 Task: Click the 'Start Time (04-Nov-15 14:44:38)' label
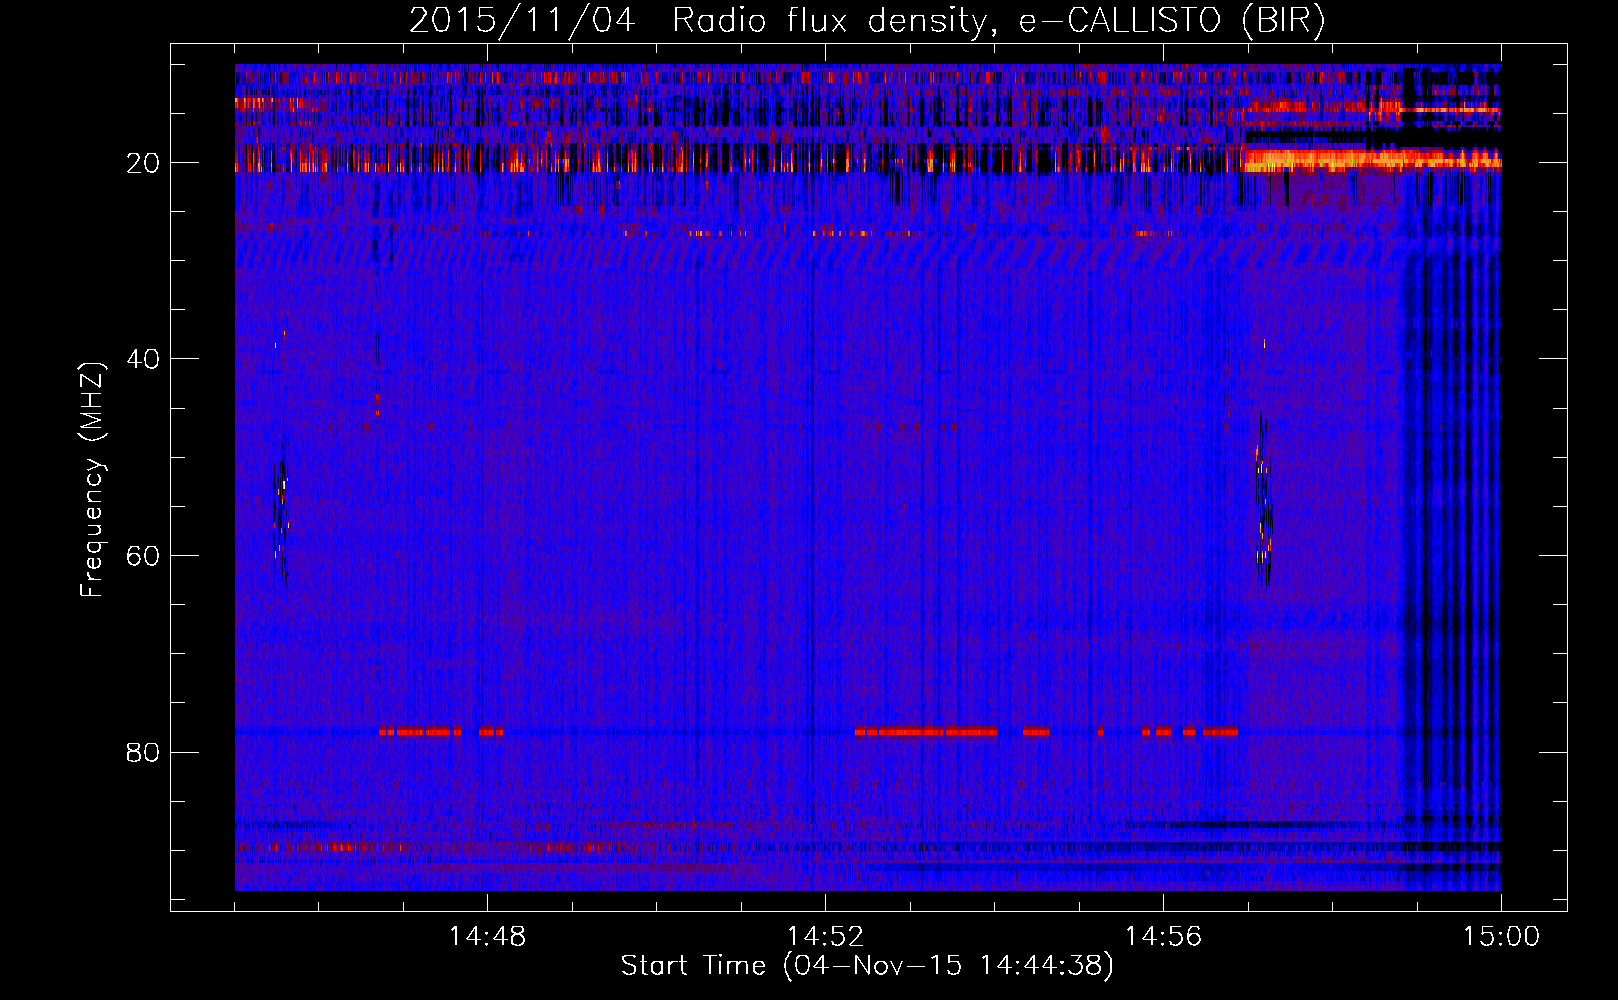867,966
